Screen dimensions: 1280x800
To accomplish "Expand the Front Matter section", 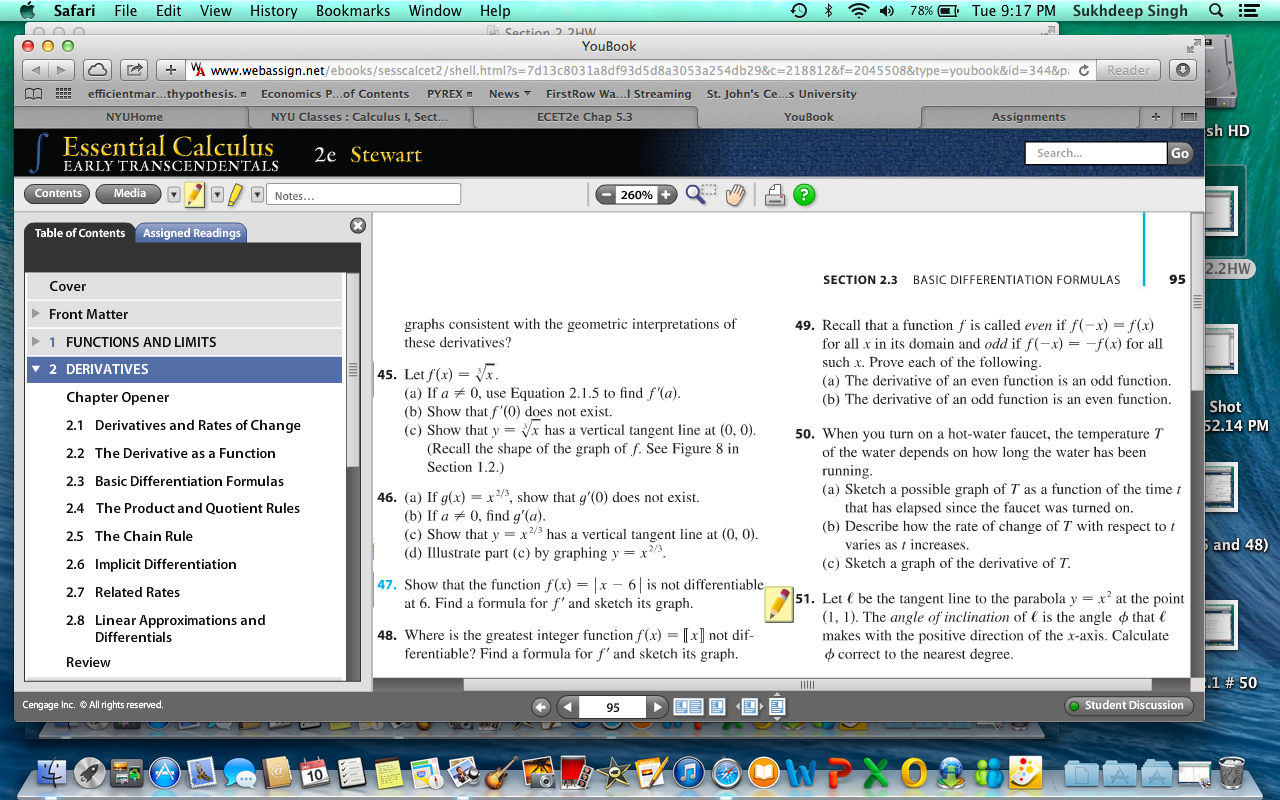I will pos(36,314).
